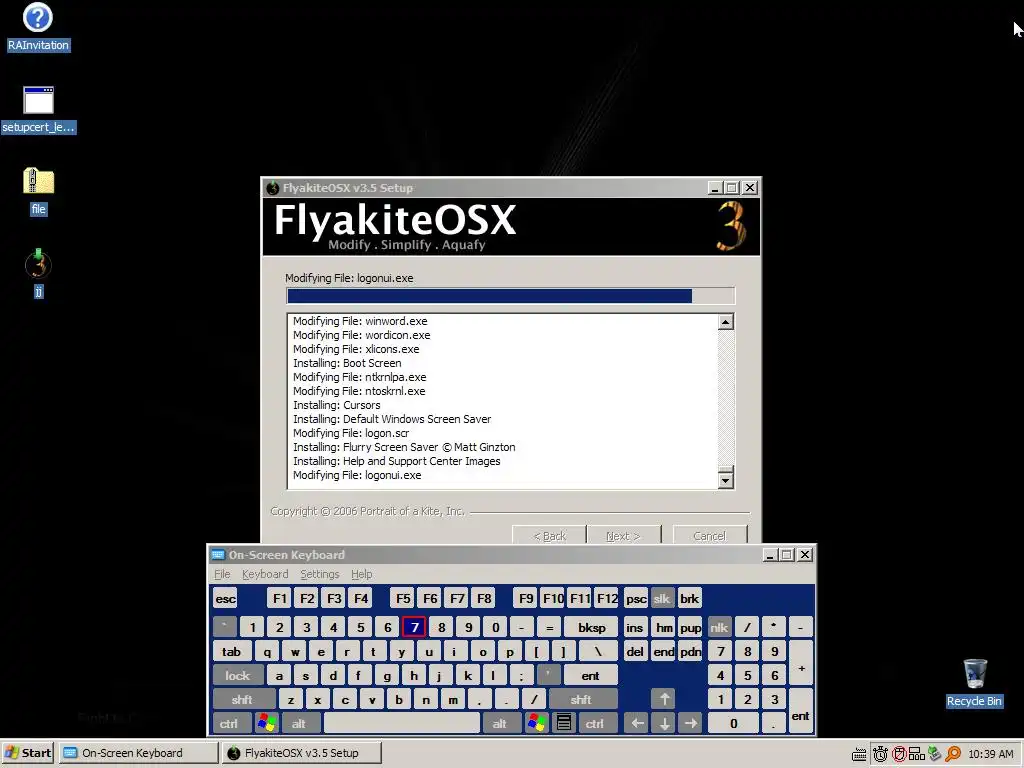Open the Help menu
Screen dimensions: 1024x768
point(361,574)
